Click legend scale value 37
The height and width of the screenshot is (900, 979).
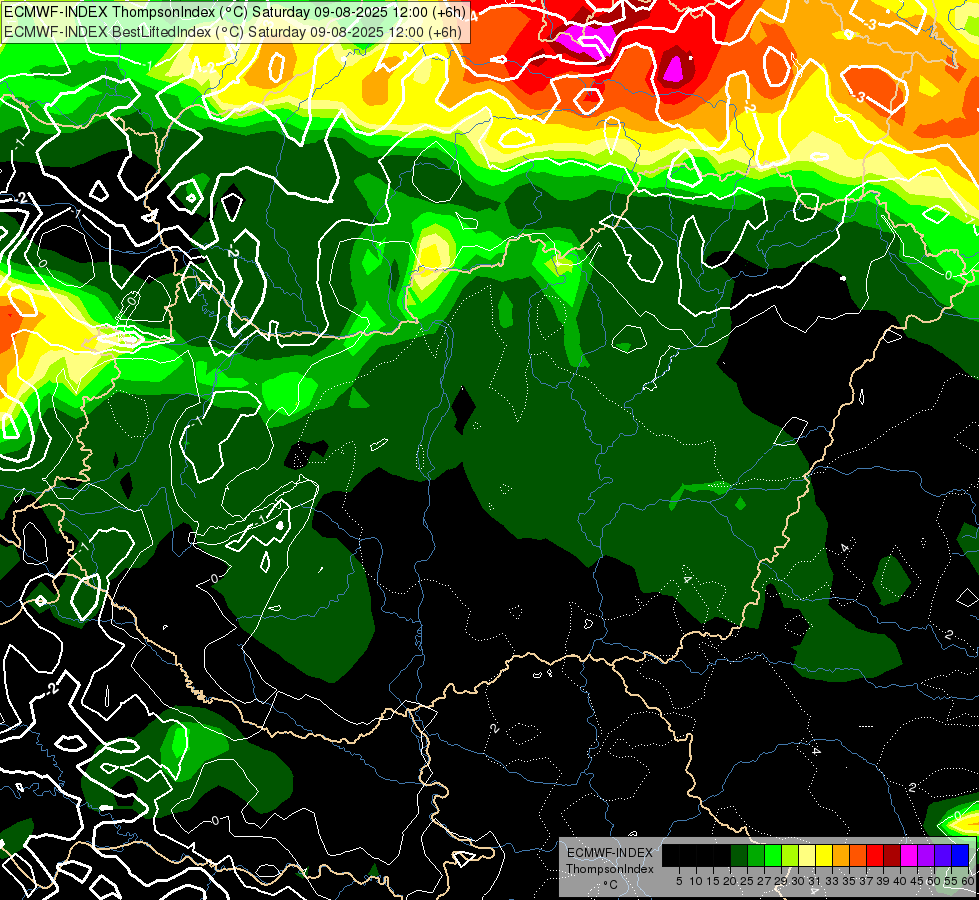coord(866,881)
